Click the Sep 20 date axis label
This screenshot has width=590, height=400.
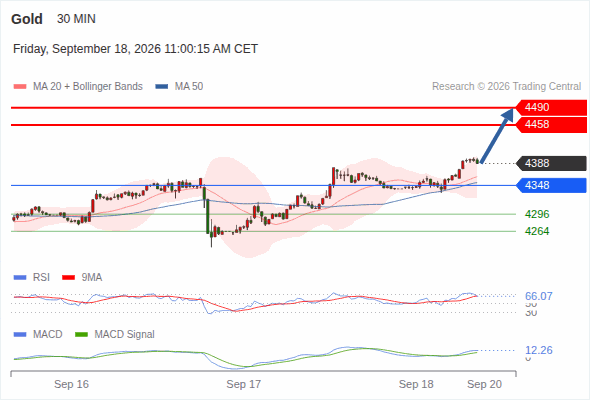coord(484,384)
